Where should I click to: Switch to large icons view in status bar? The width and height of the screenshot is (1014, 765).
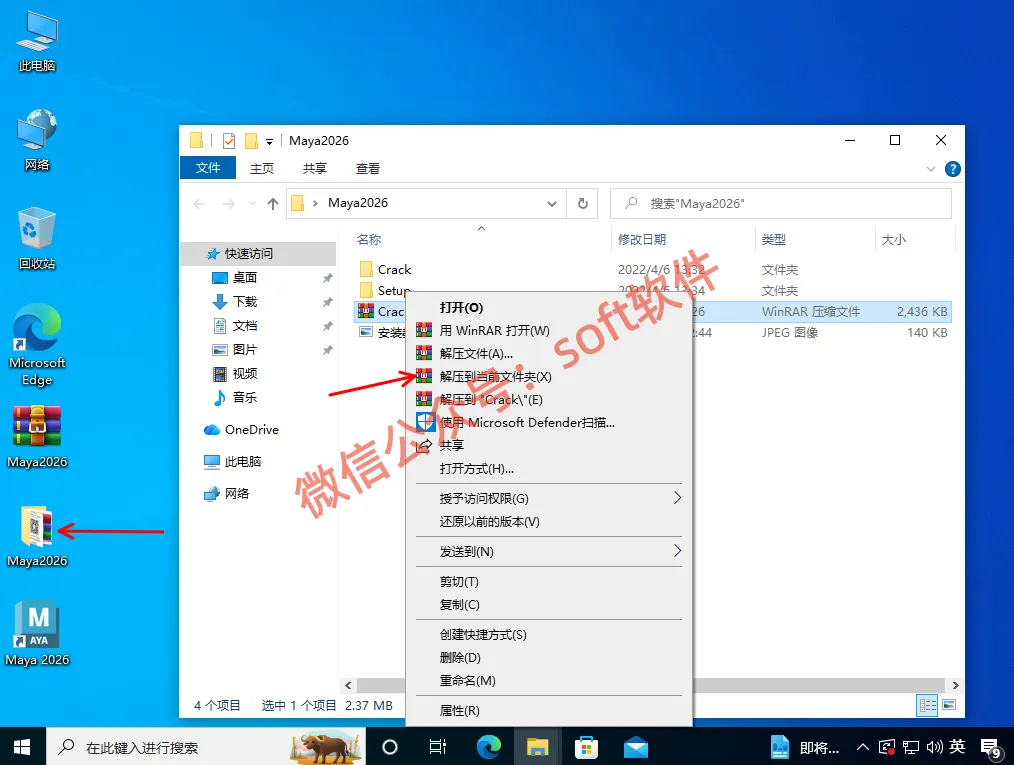click(949, 705)
